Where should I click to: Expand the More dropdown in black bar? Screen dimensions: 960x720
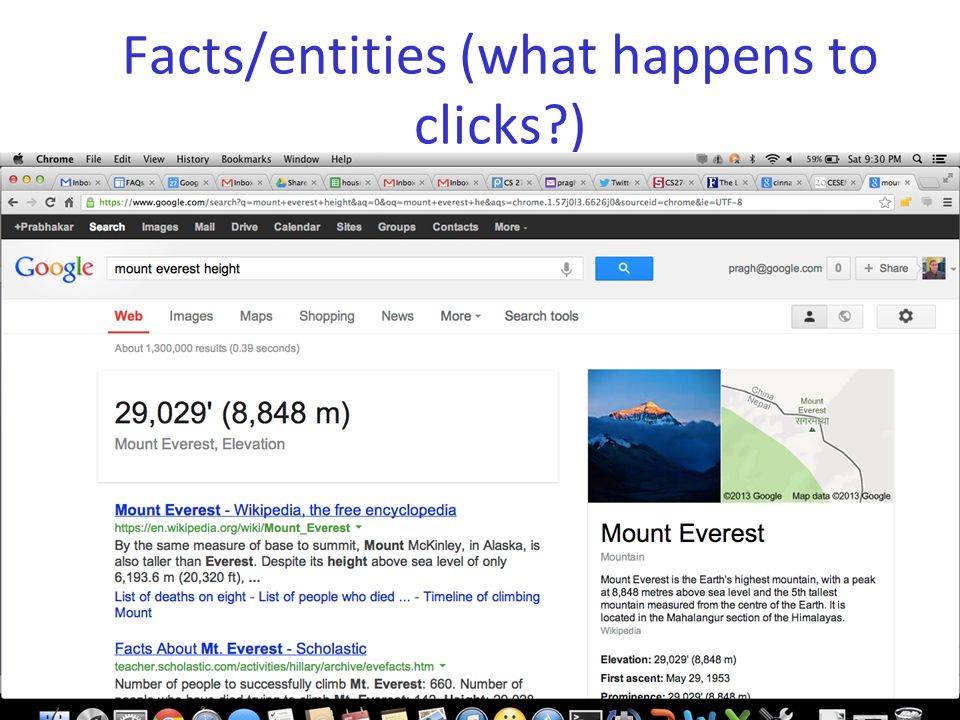point(511,227)
